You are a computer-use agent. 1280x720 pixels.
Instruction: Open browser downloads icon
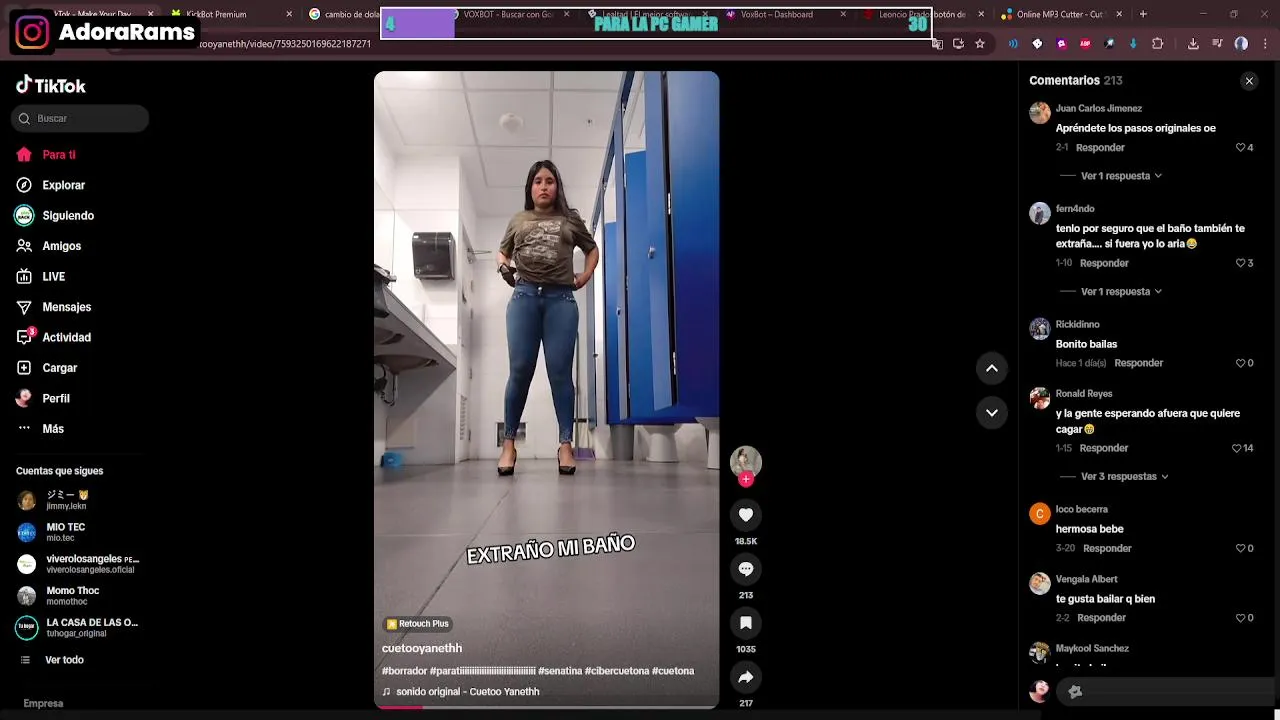pos(1193,44)
